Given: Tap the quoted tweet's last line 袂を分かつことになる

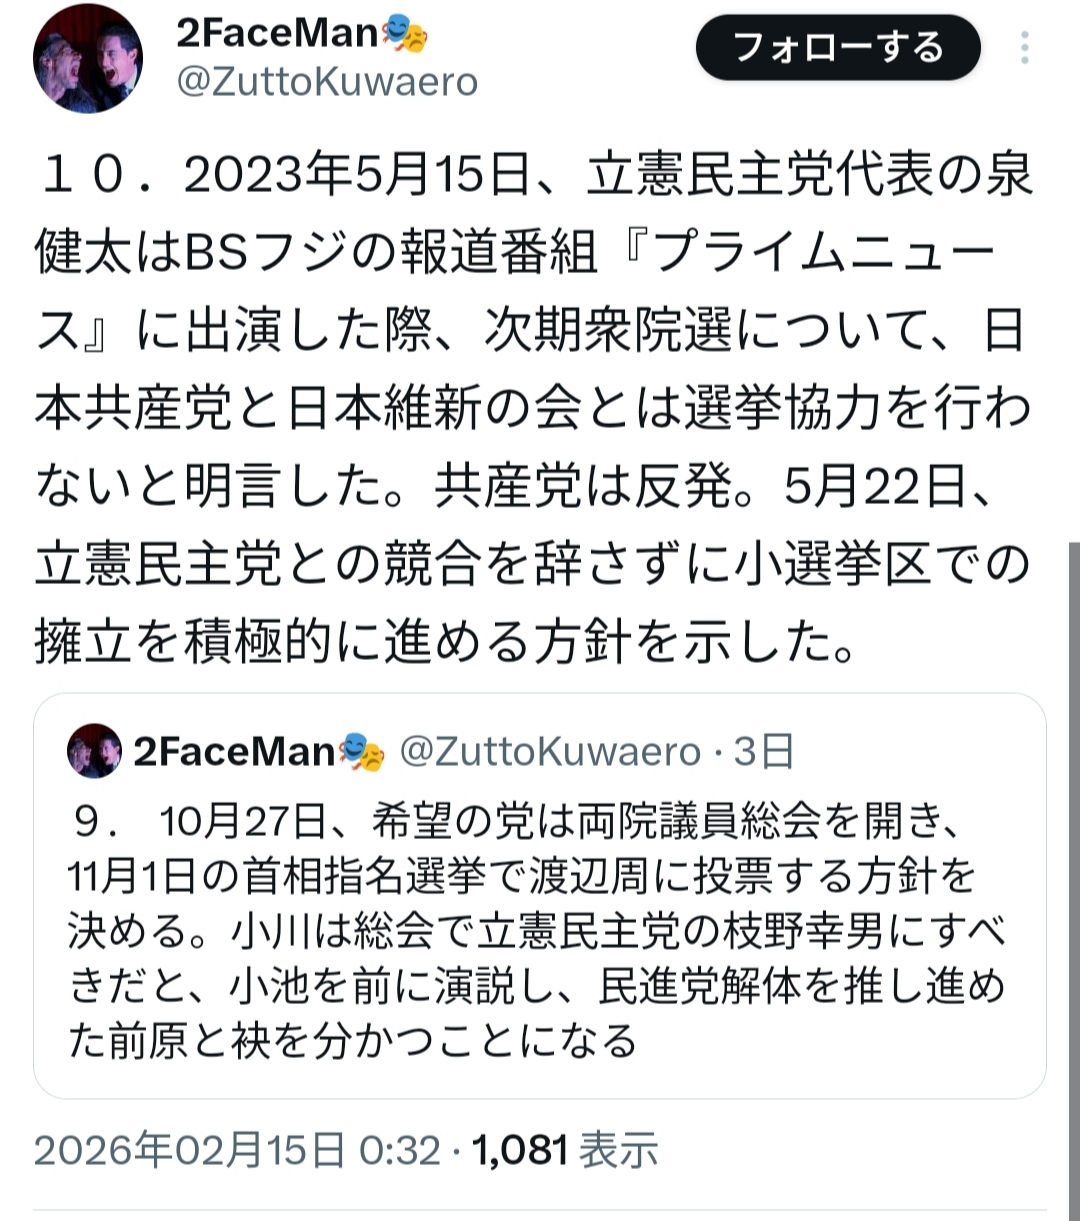Looking at the screenshot, I should [352, 1041].
